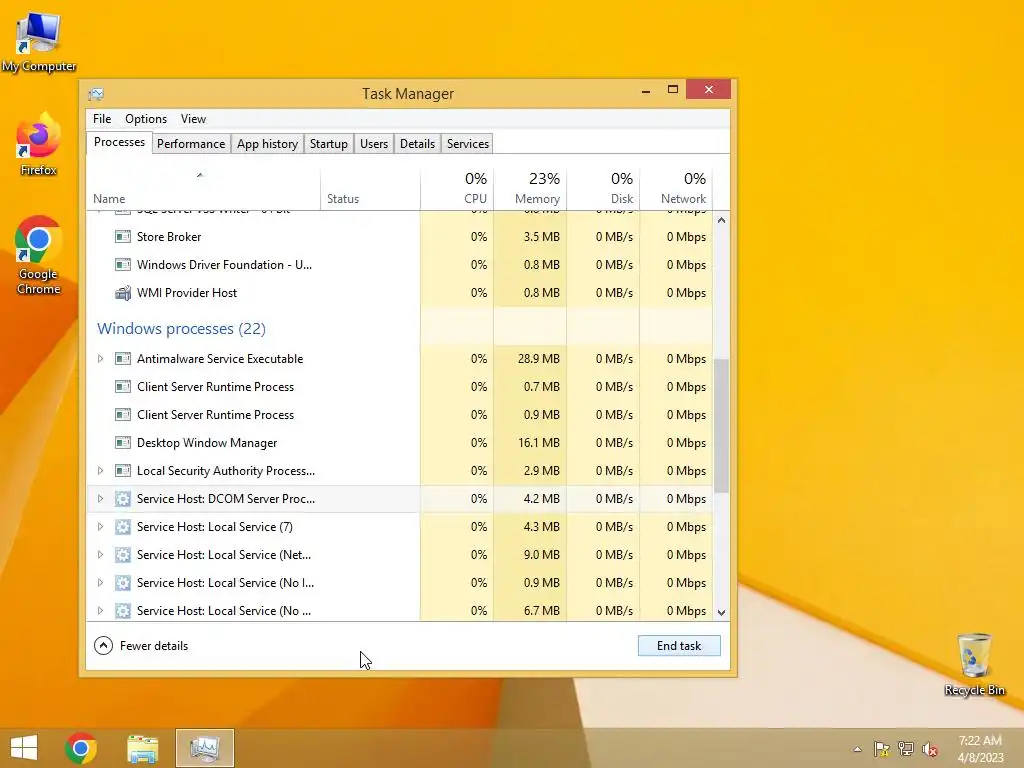The image size is (1024, 768).
Task: Sort by the CPU column header
Action: coord(457,189)
